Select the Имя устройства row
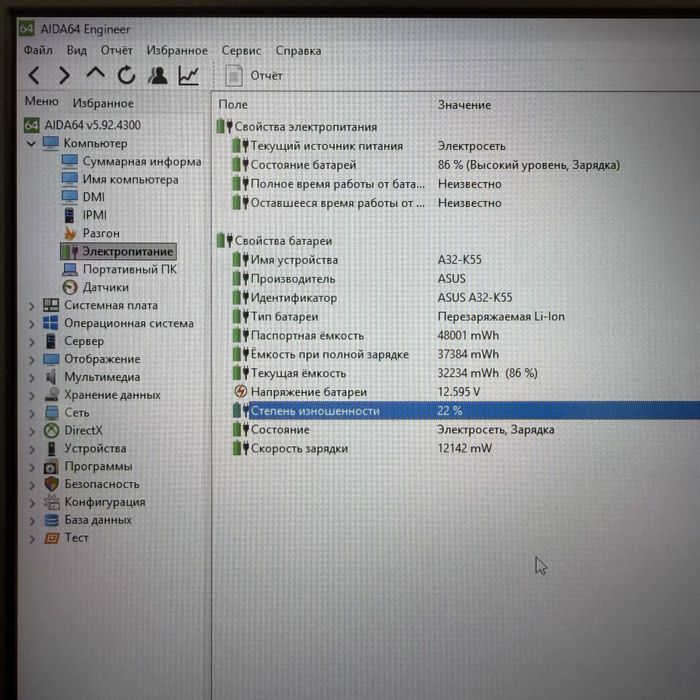The image size is (700, 700). 465,259
